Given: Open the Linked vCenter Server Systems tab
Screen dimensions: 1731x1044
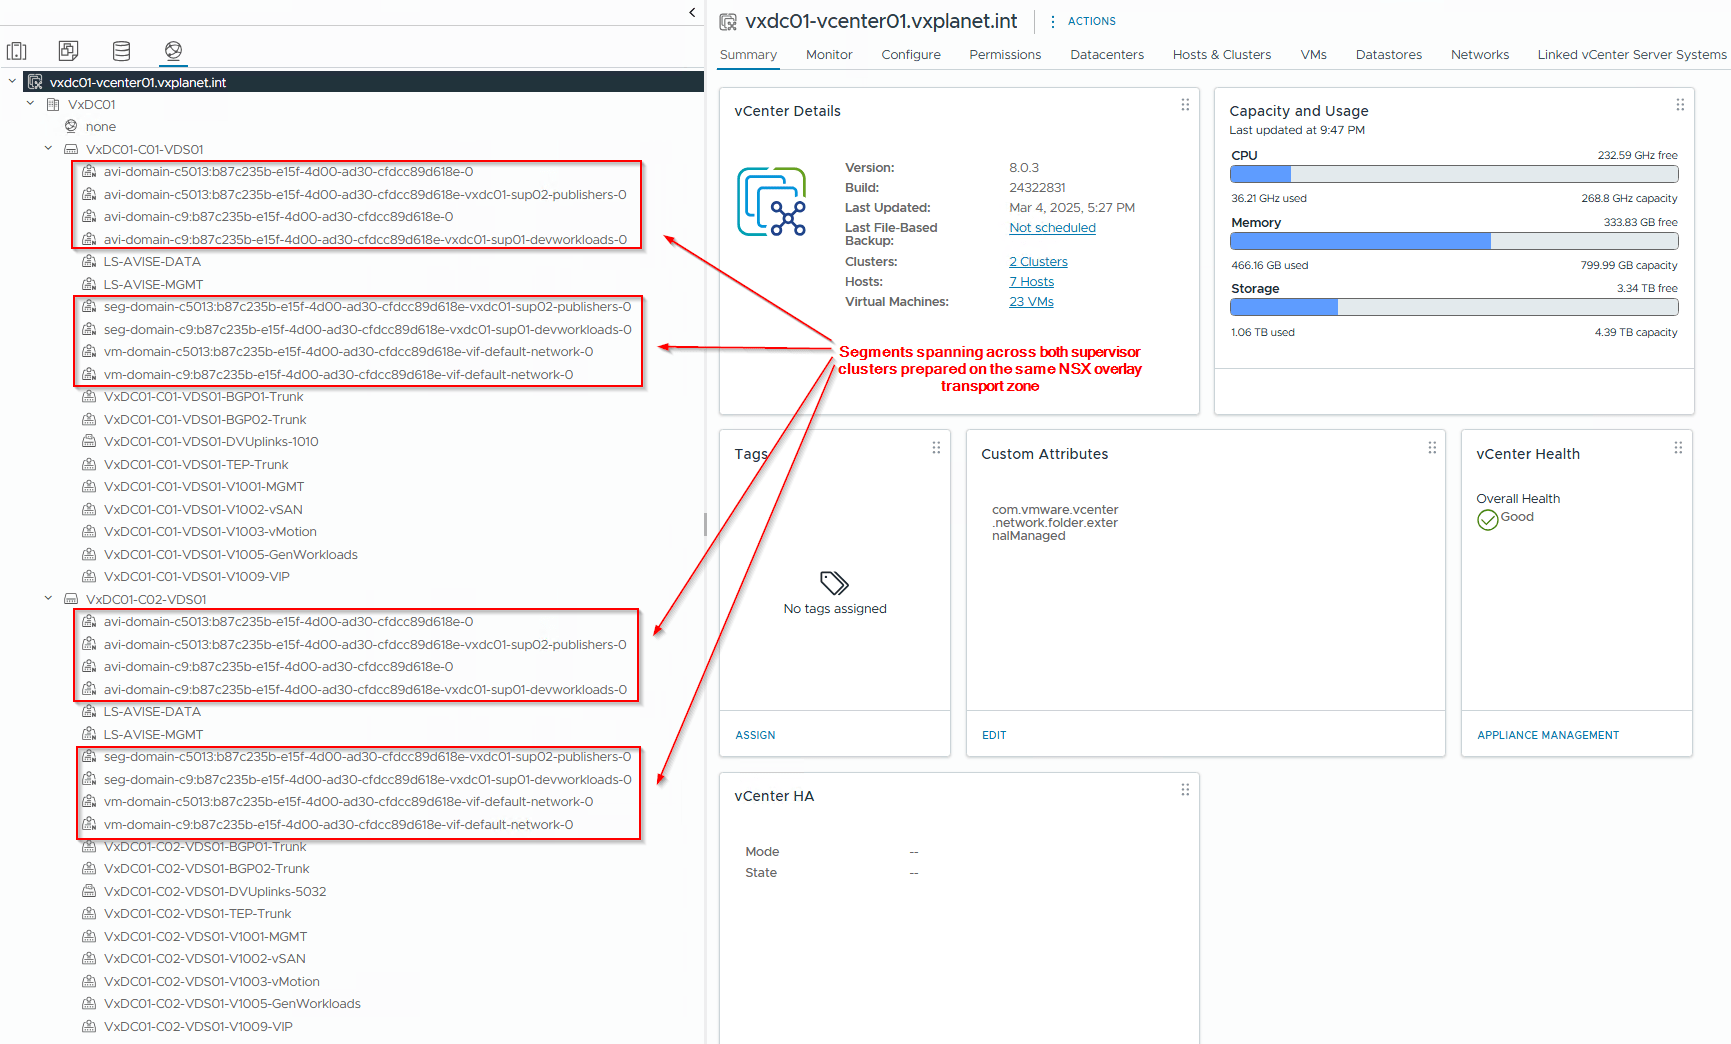Looking at the screenshot, I should pyautogui.click(x=1632, y=55).
